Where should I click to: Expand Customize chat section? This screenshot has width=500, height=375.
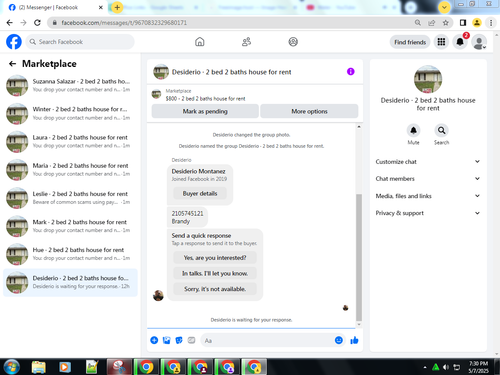point(428,162)
